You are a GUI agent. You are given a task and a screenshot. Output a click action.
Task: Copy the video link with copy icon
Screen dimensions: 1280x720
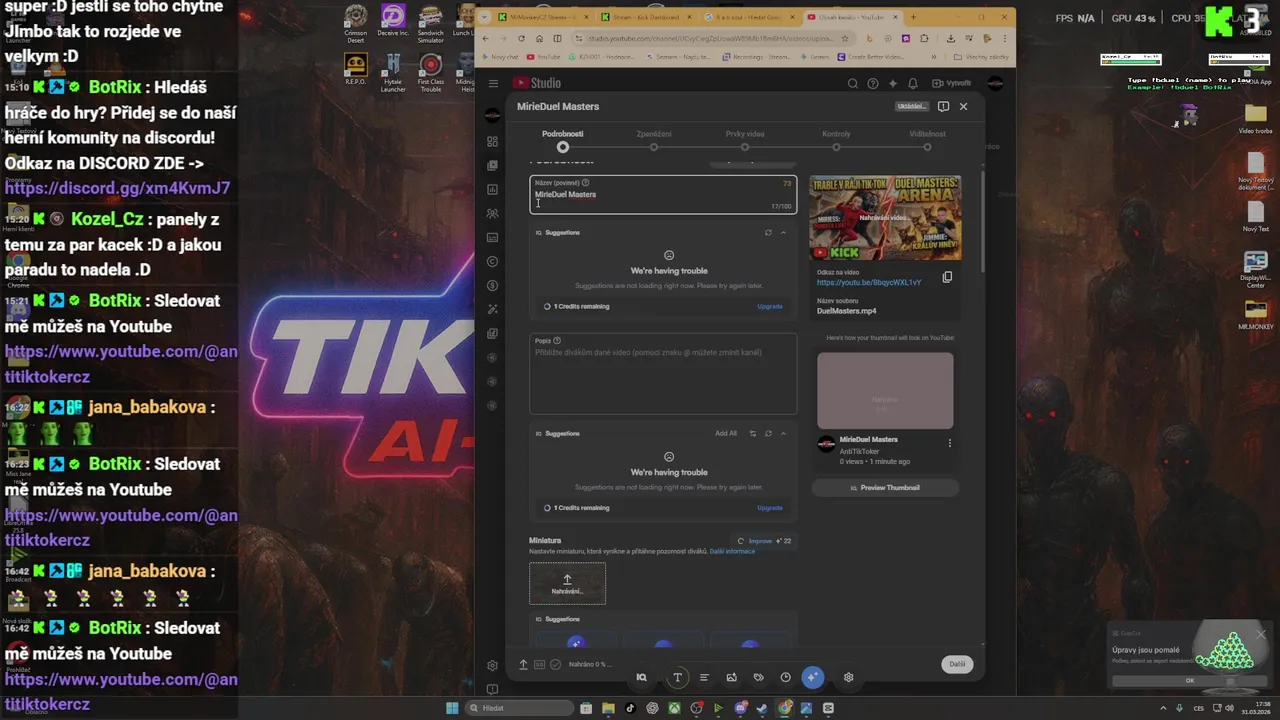pos(947,277)
